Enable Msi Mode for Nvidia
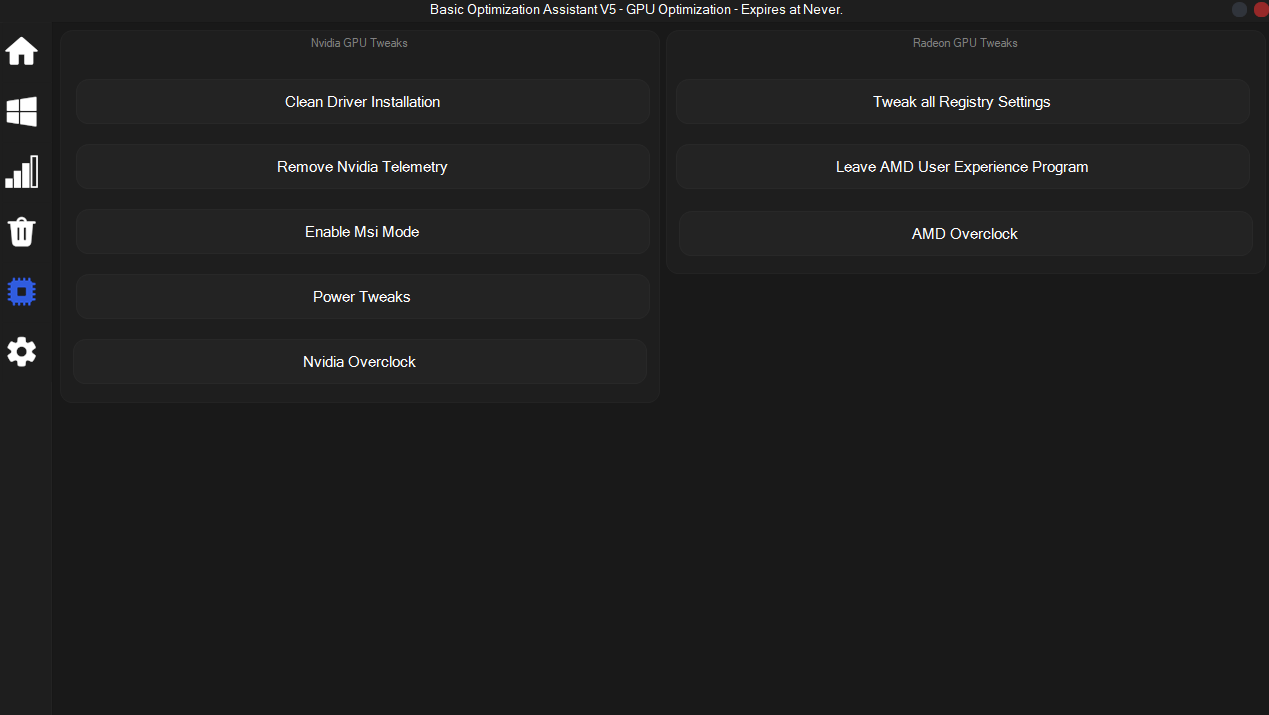The width and height of the screenshot is (1269, 715). [362, 232]
